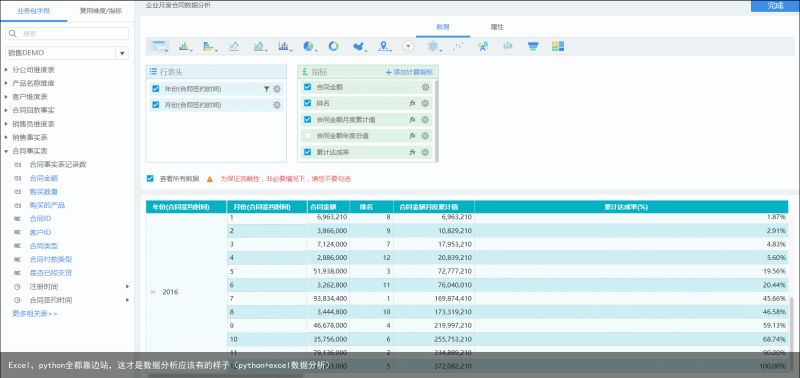Select the combination chart icon
Image resolution: width=800 pixels, height=378 pixels.
pos(284,46)
